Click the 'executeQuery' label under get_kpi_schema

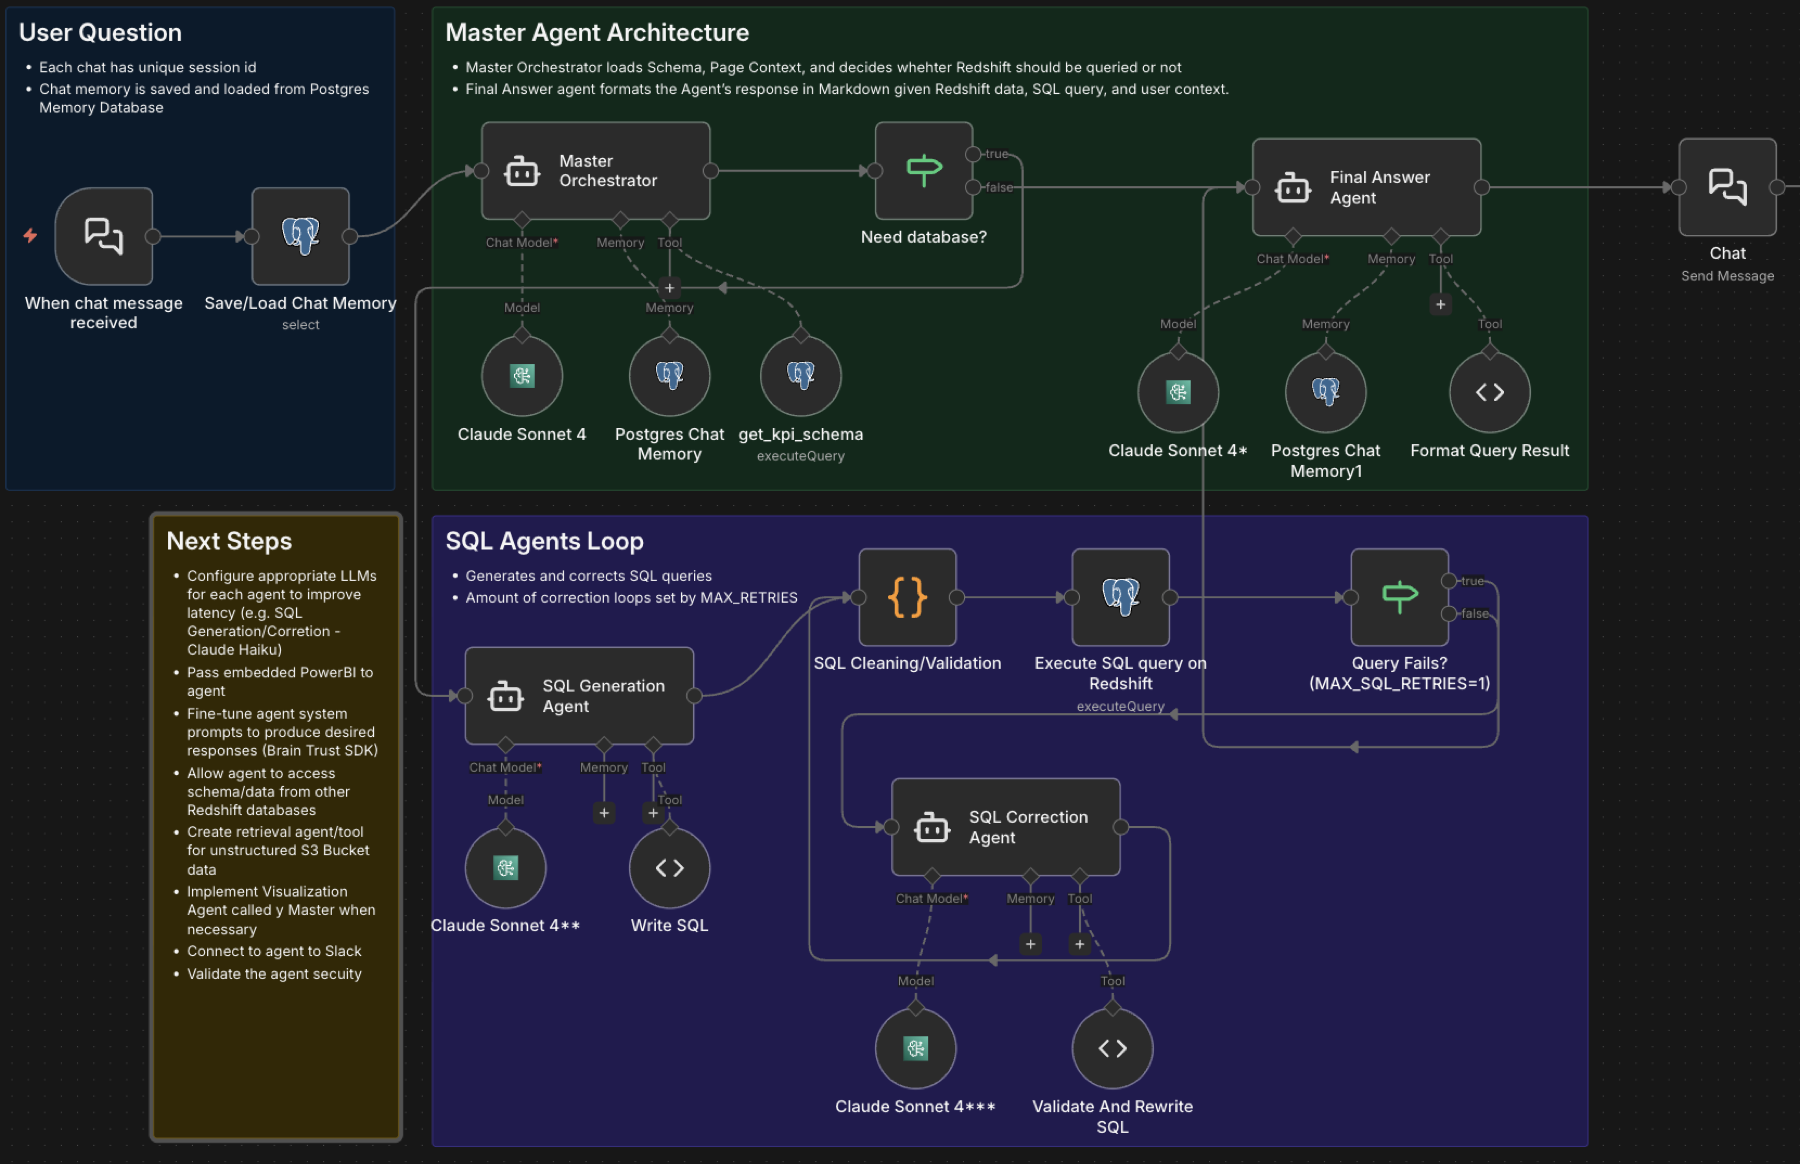coord(801,456)
